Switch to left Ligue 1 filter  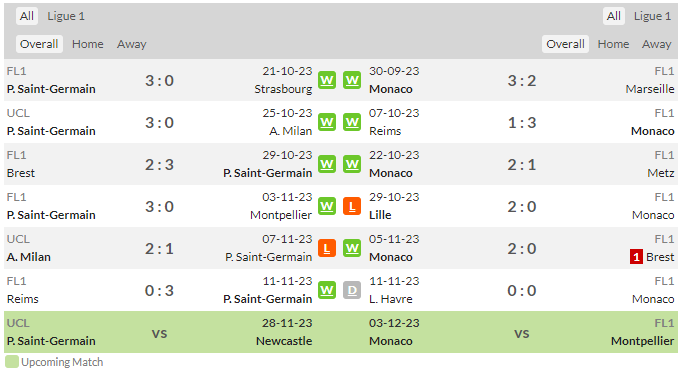(x=66, y=16)
